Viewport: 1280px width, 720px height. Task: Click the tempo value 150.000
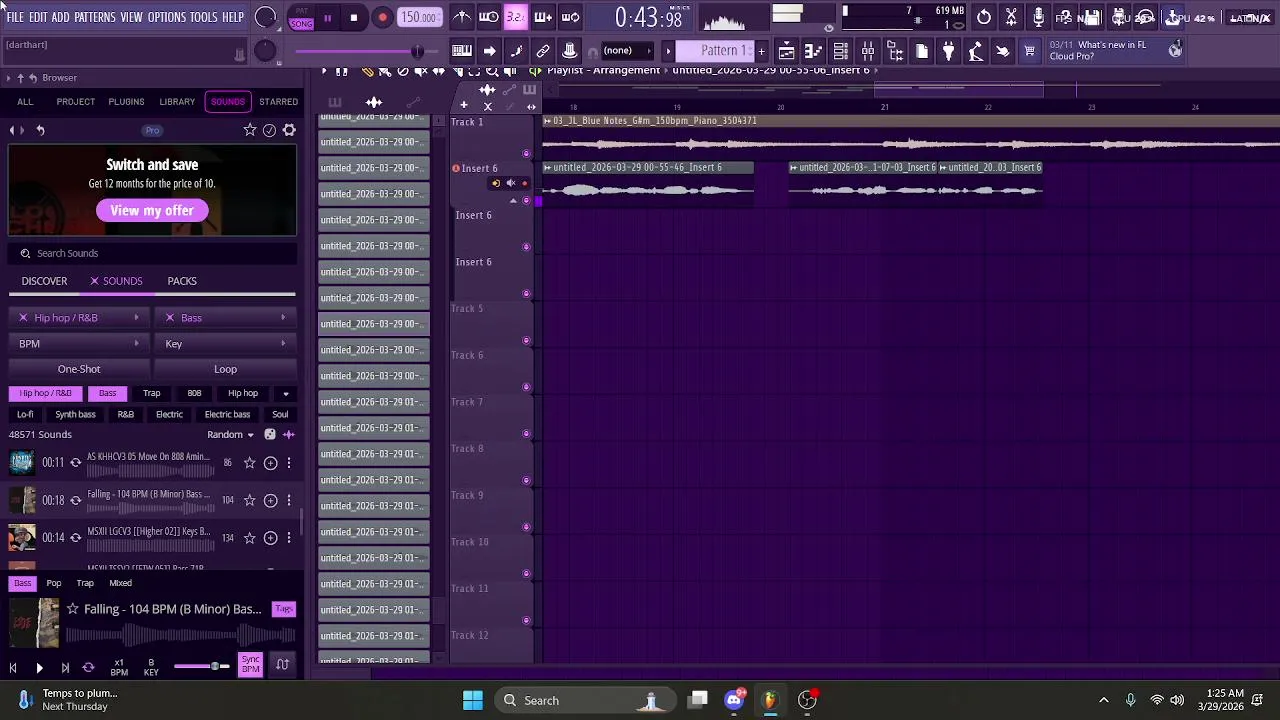419,17
